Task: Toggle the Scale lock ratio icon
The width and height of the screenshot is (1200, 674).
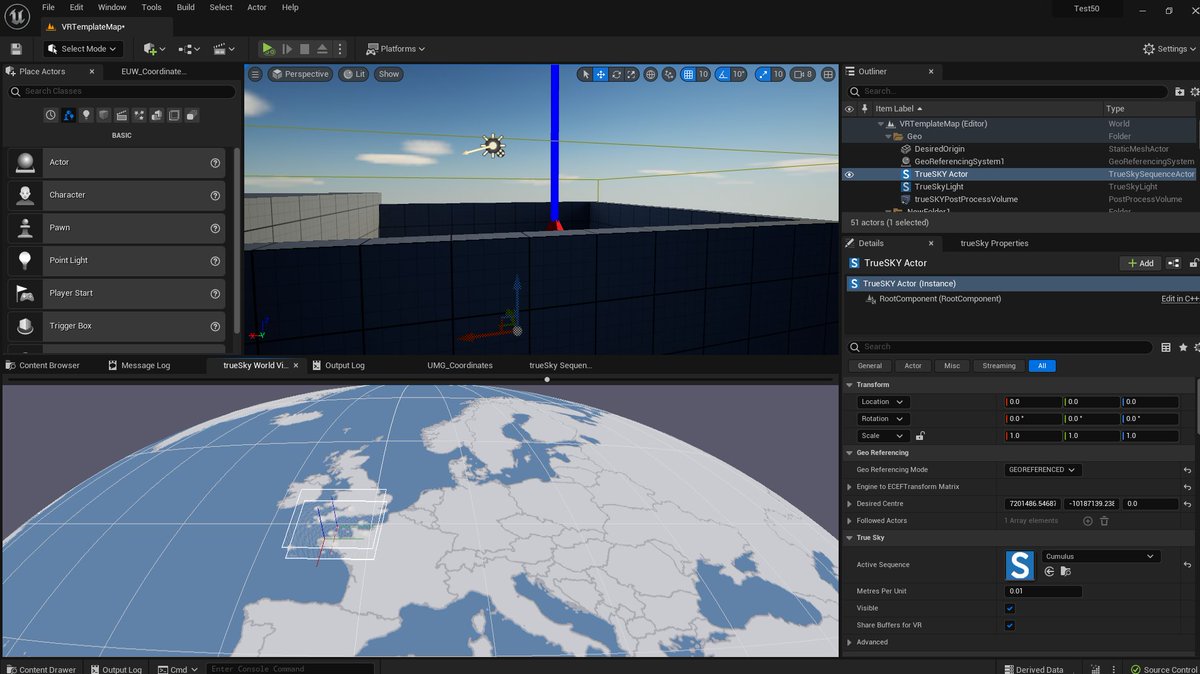Action: point(920,436)
